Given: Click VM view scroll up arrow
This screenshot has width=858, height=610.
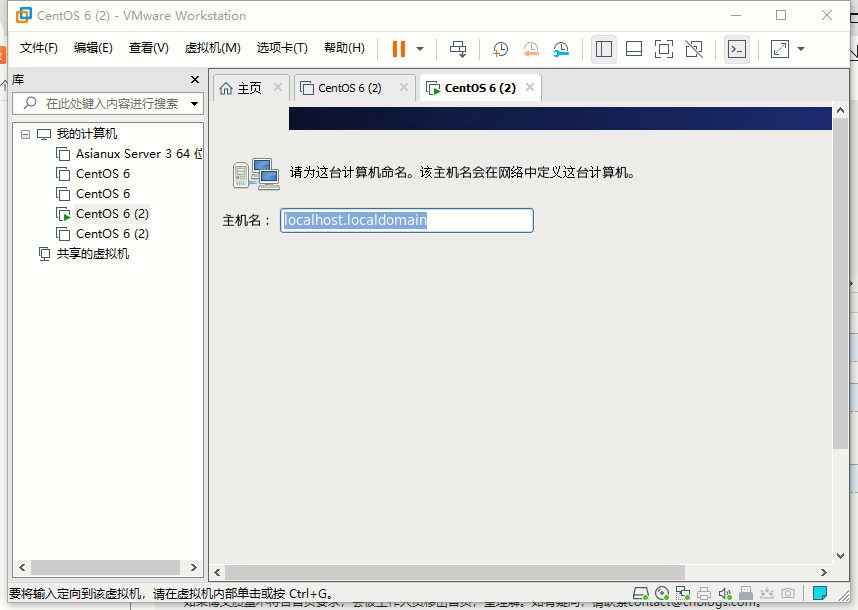Looking at the screenshot, I should click(840, 110).
